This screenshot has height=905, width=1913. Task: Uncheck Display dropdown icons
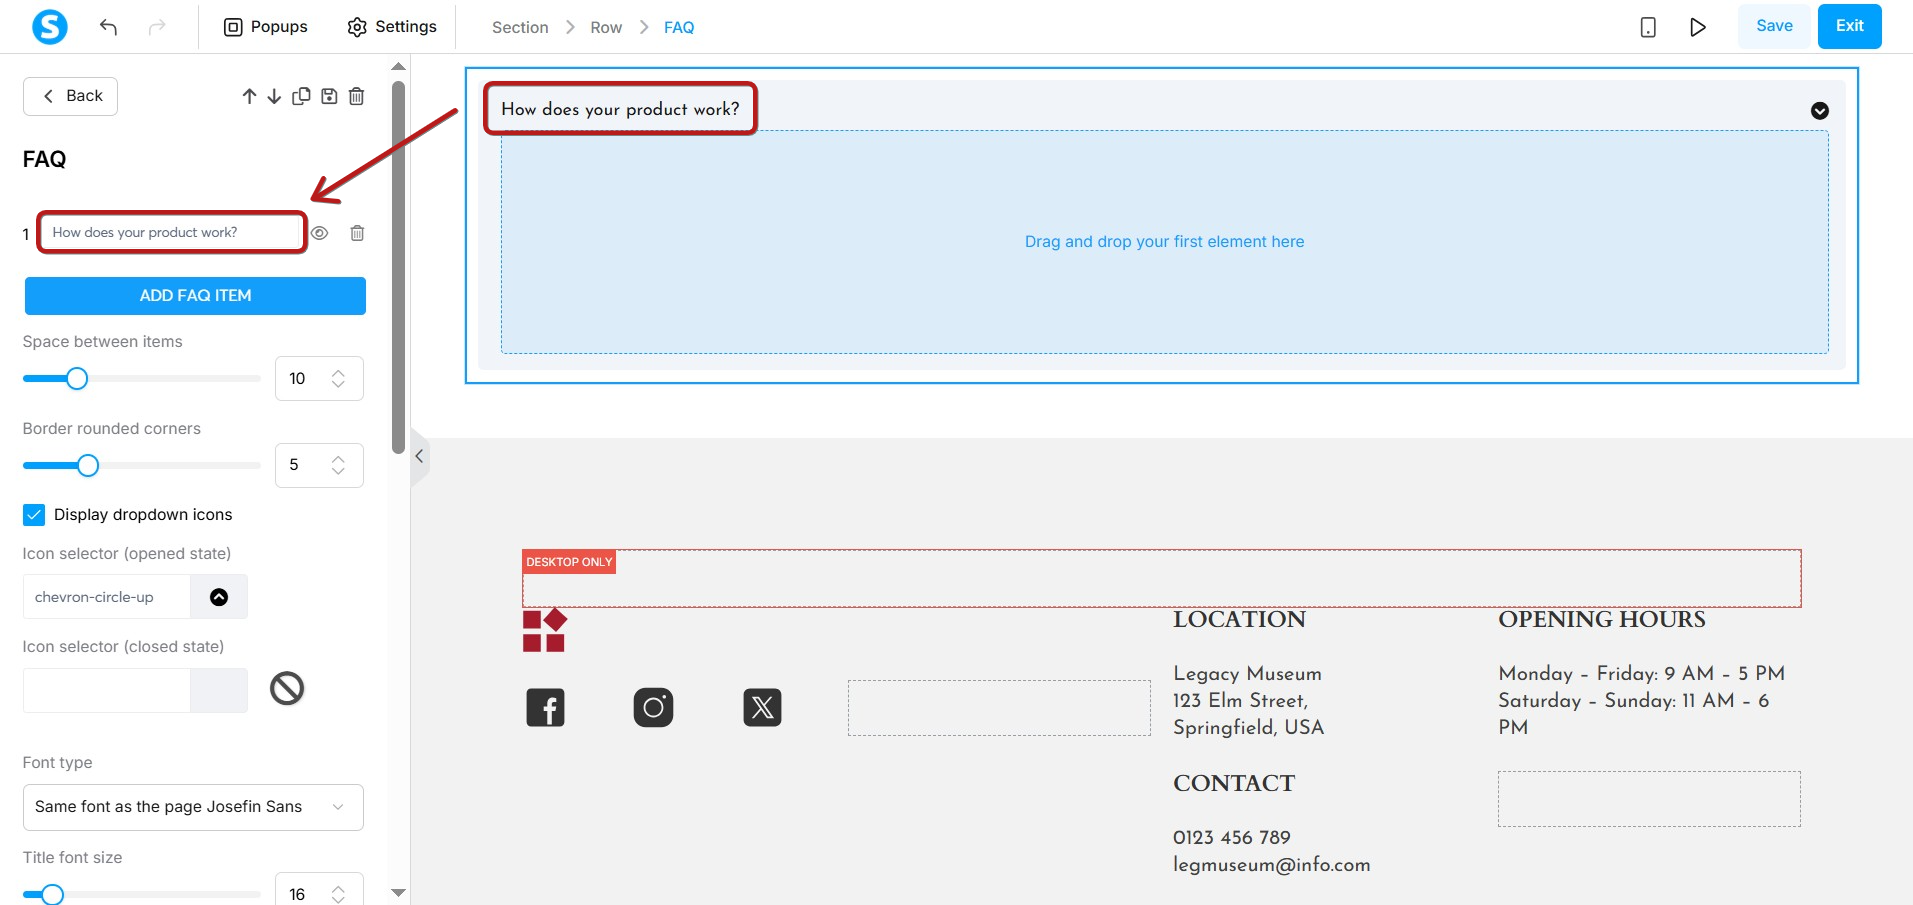34,515
